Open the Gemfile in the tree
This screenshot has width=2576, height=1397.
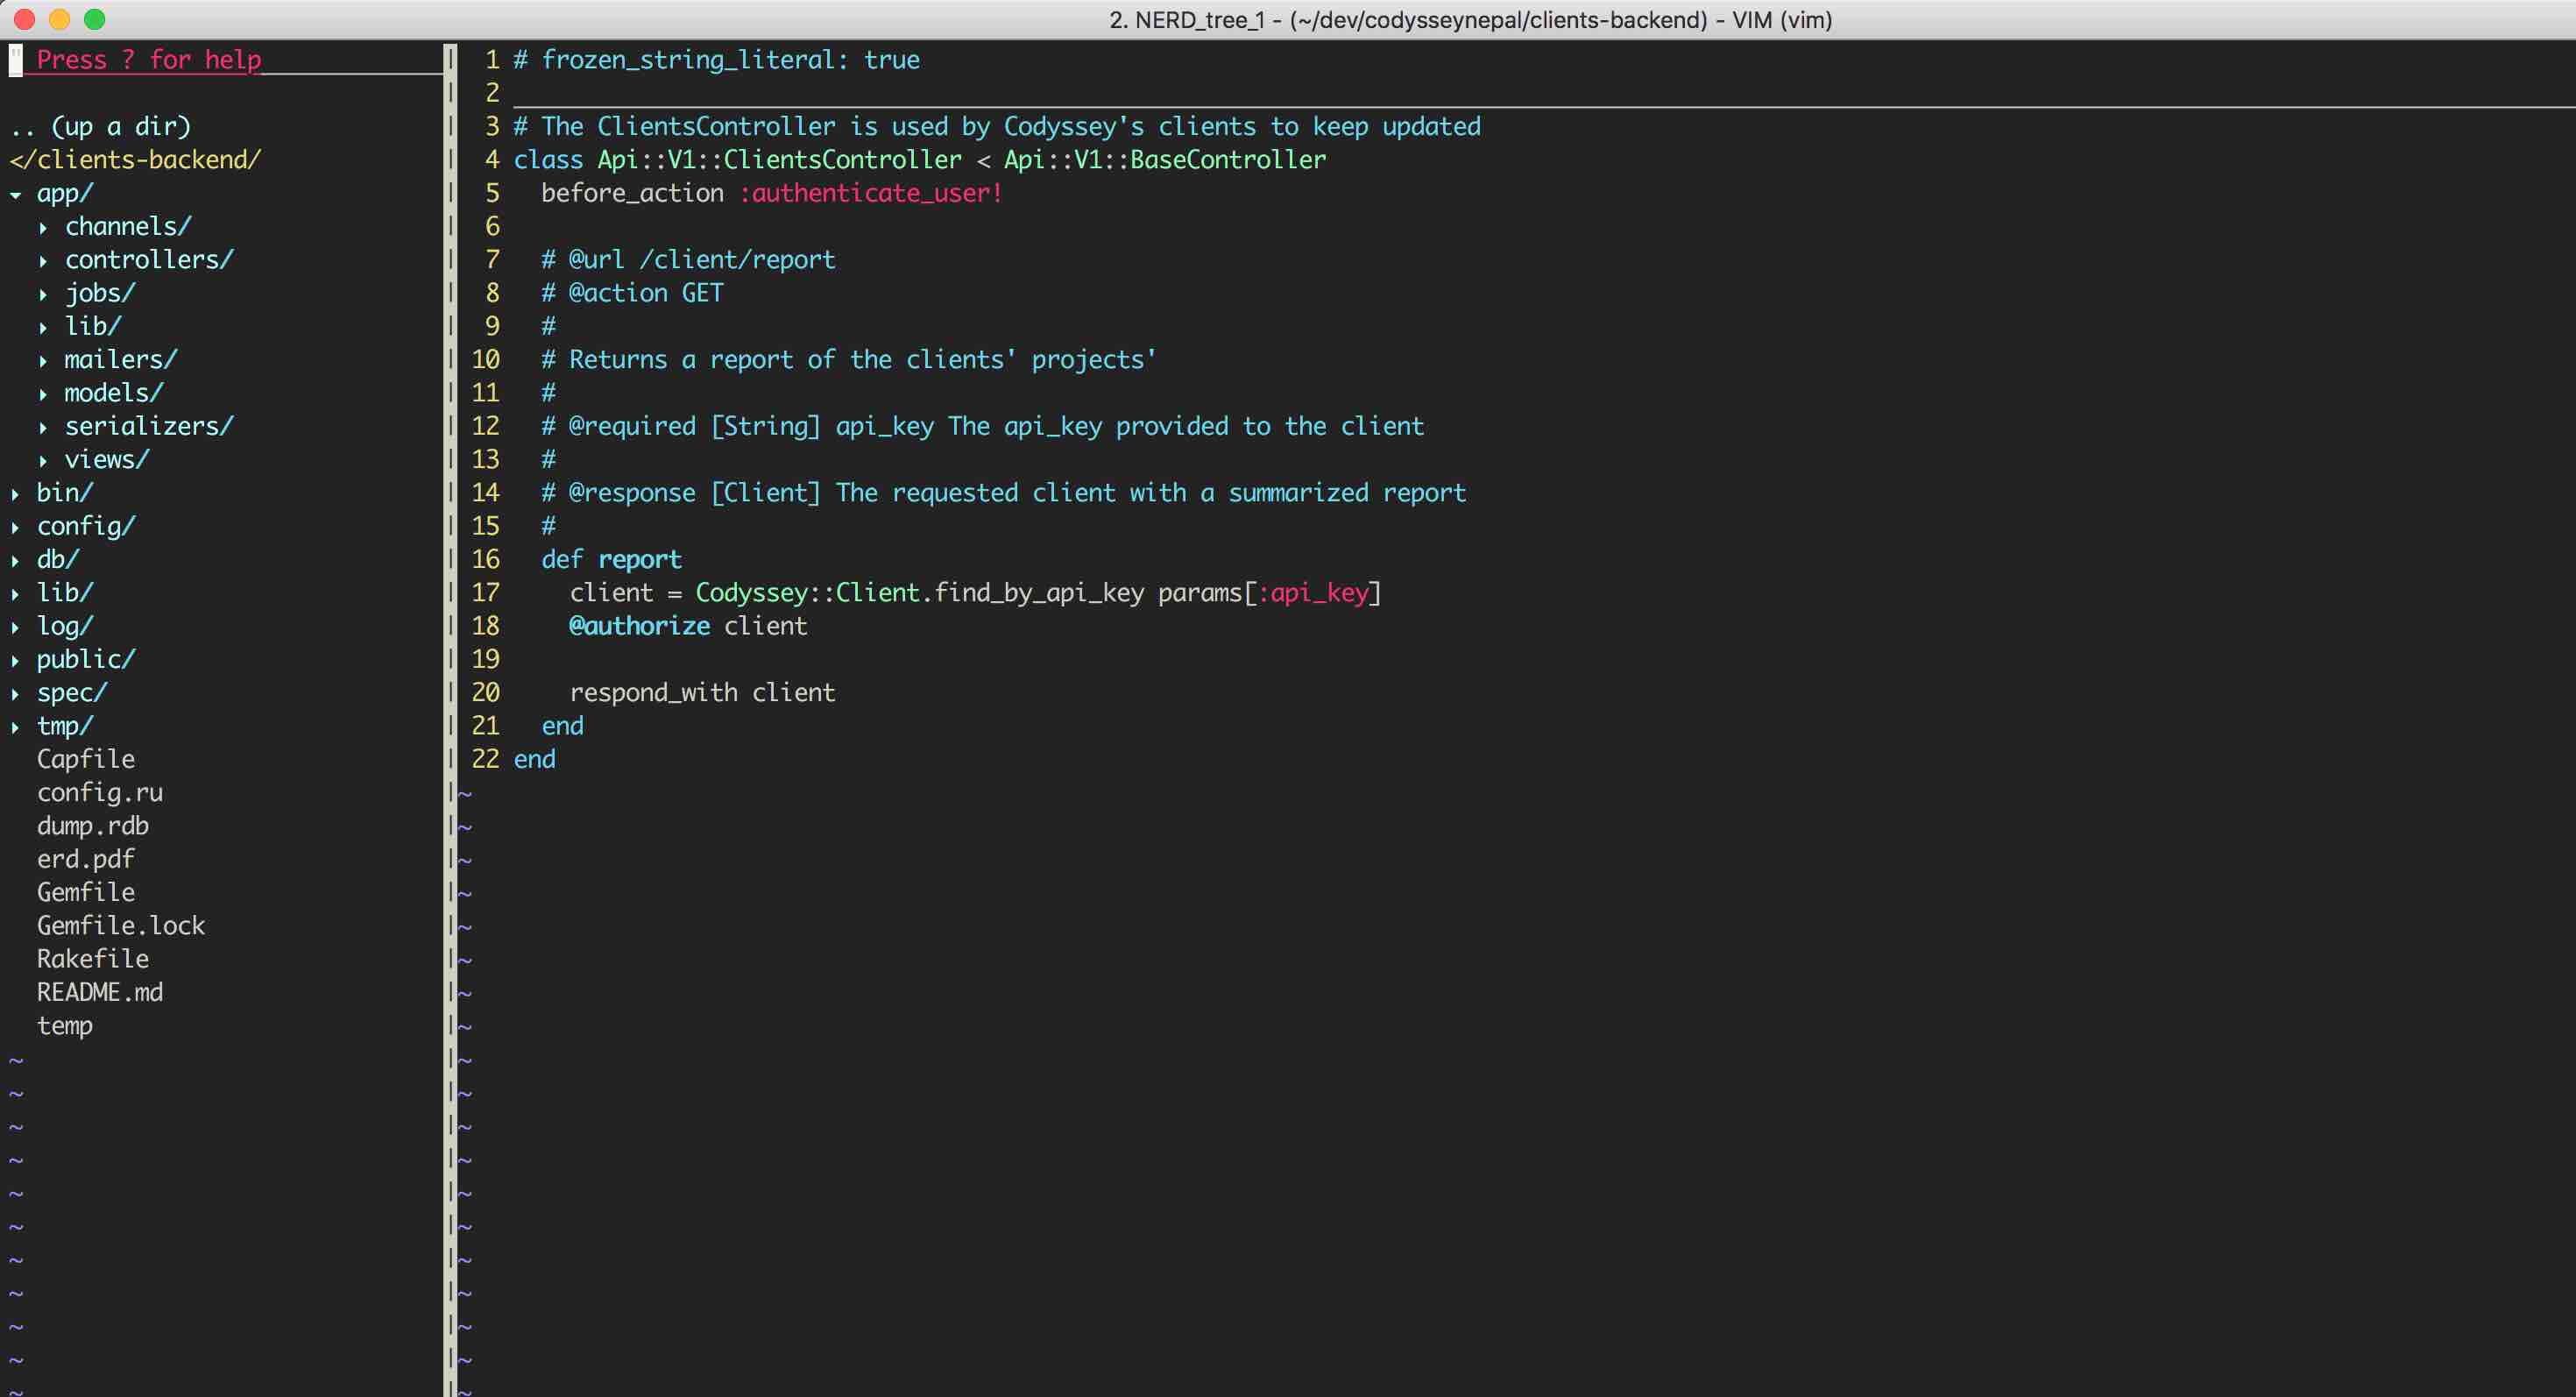[86, 892]
